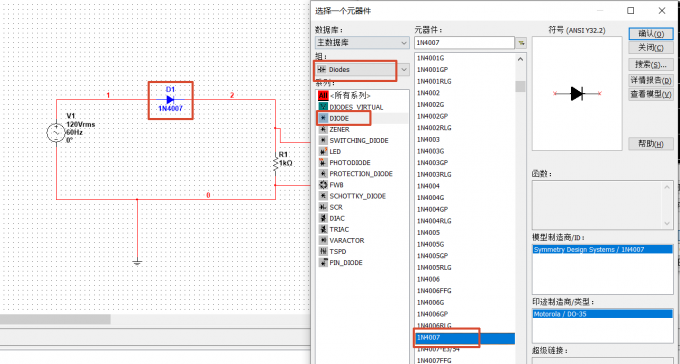Select component 1N4005GP in list
The height and width of the screenshot is (364, 680).
[432, 256]
